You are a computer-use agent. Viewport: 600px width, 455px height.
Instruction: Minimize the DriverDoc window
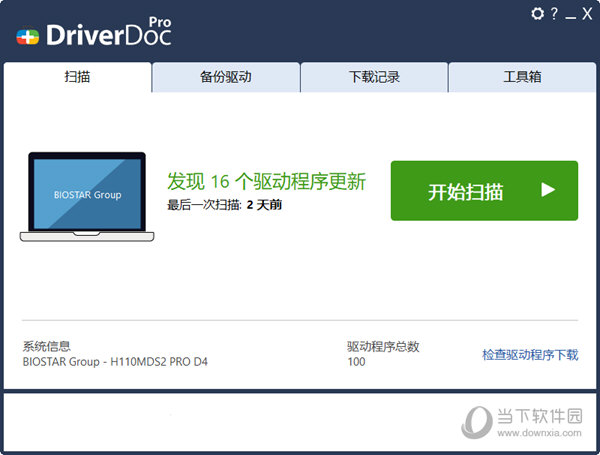click(571, 18)
